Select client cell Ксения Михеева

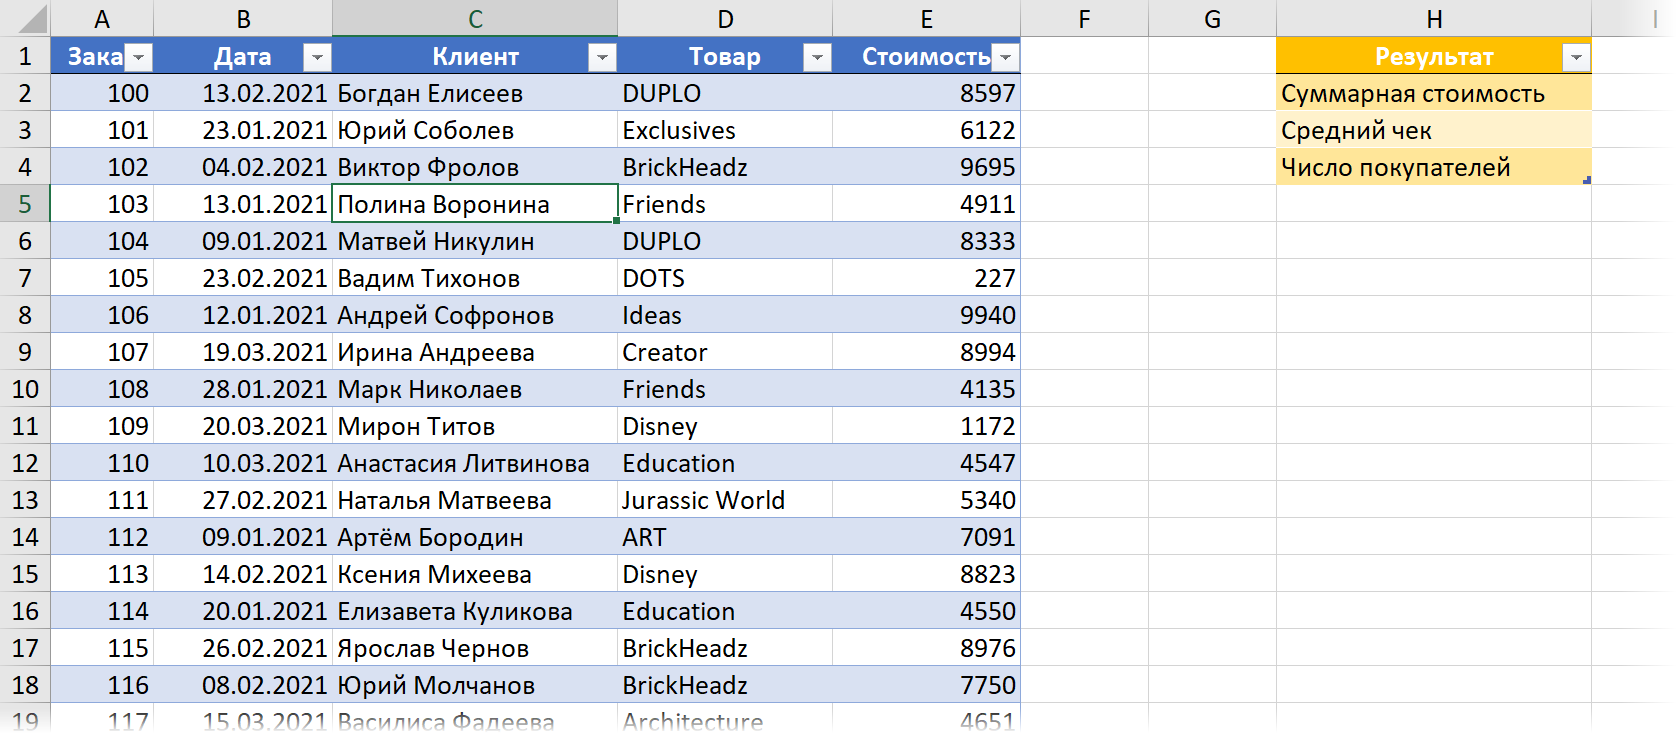[x=475, y=574]
